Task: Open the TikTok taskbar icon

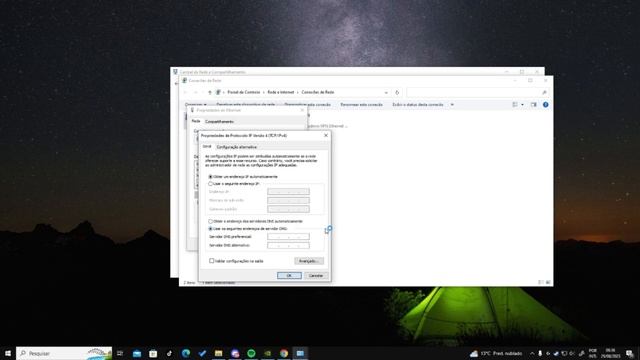Action: tap(169, 353)
